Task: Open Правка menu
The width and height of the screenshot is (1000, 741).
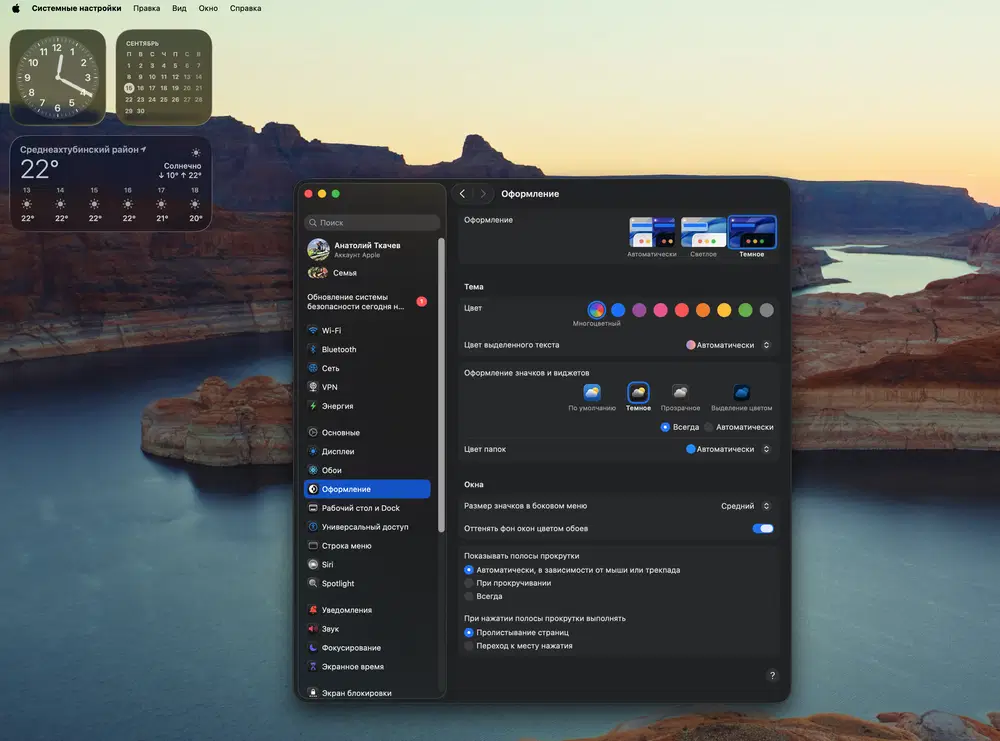Action: 147,8
